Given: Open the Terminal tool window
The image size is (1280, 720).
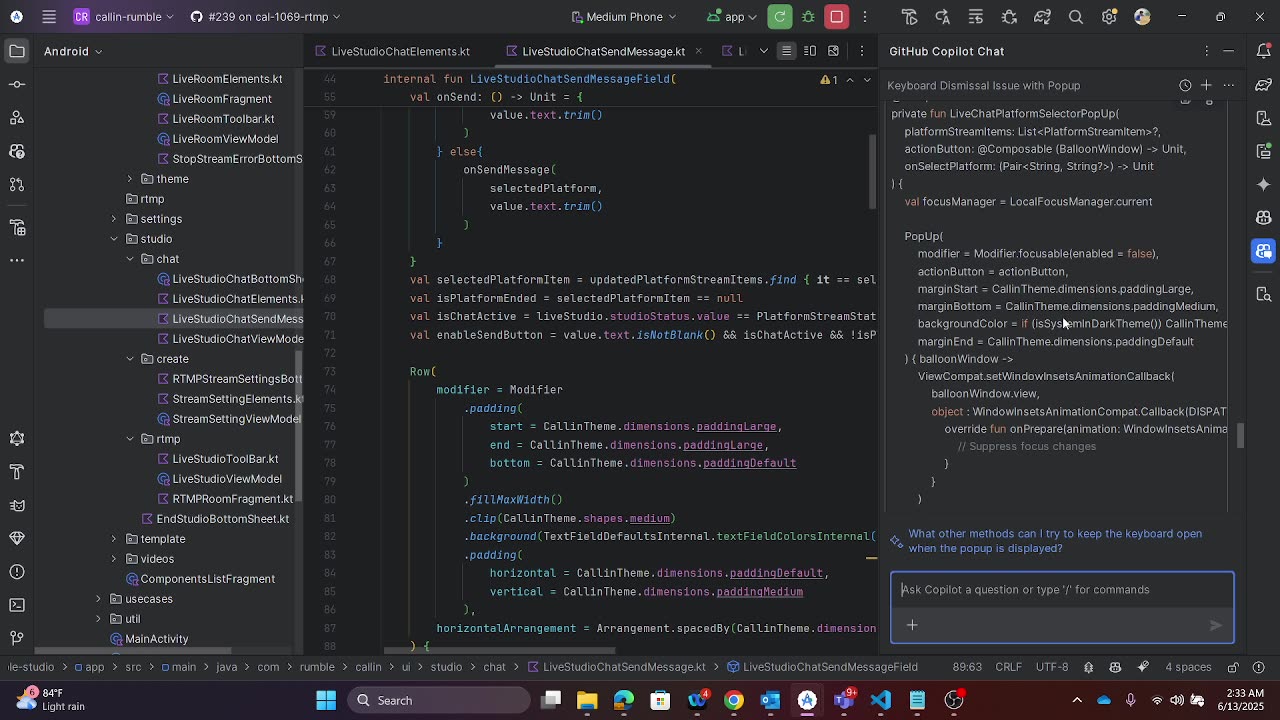Looking at the screenshot, I should click(x=17, y=605).
